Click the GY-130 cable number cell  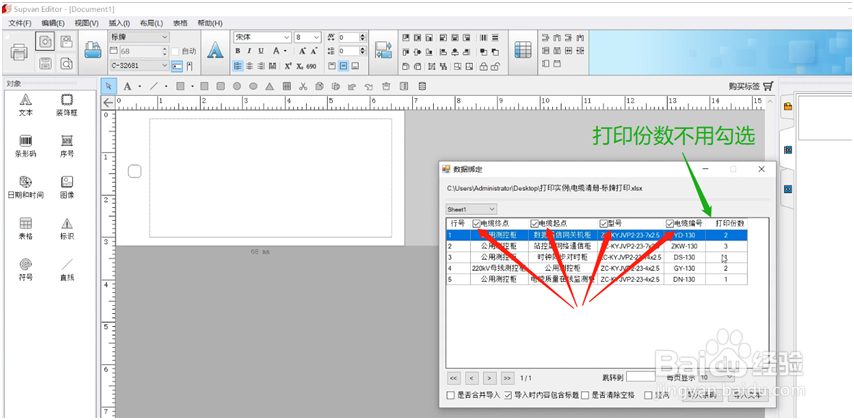click(x=685, y=268)
